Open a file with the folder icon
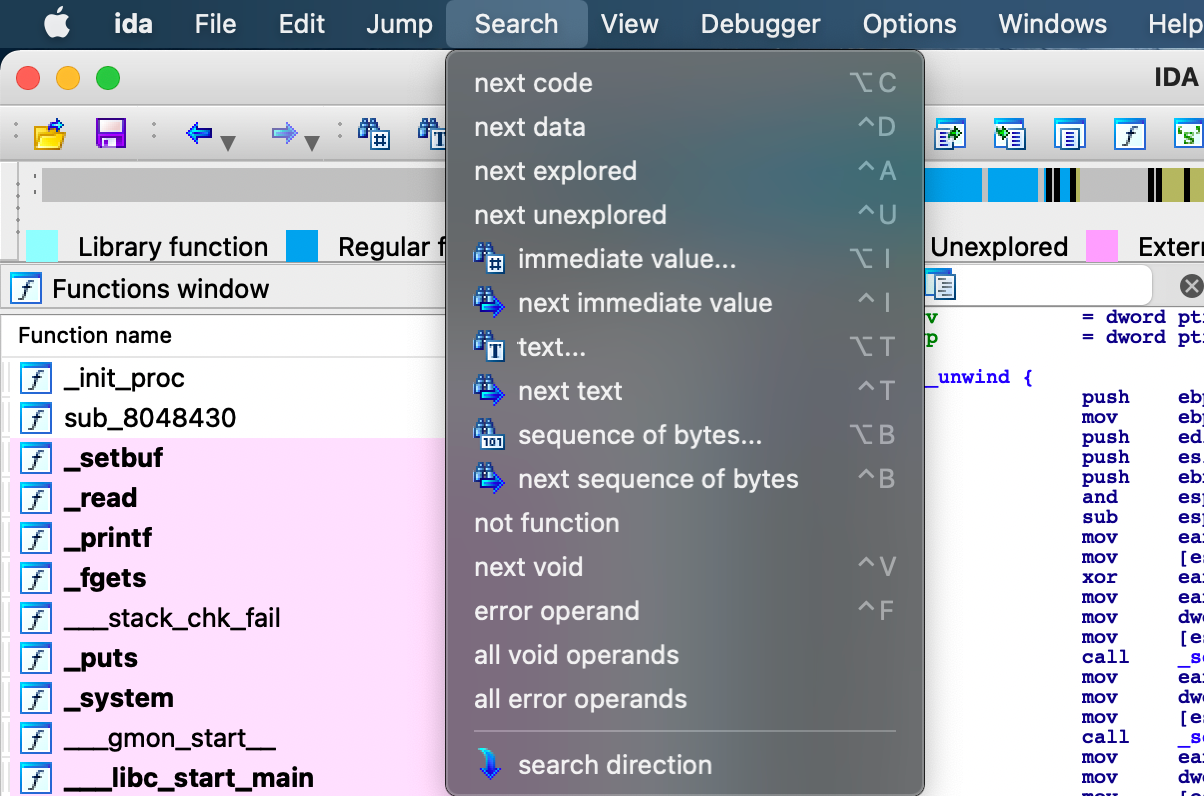 coord(49,133)
